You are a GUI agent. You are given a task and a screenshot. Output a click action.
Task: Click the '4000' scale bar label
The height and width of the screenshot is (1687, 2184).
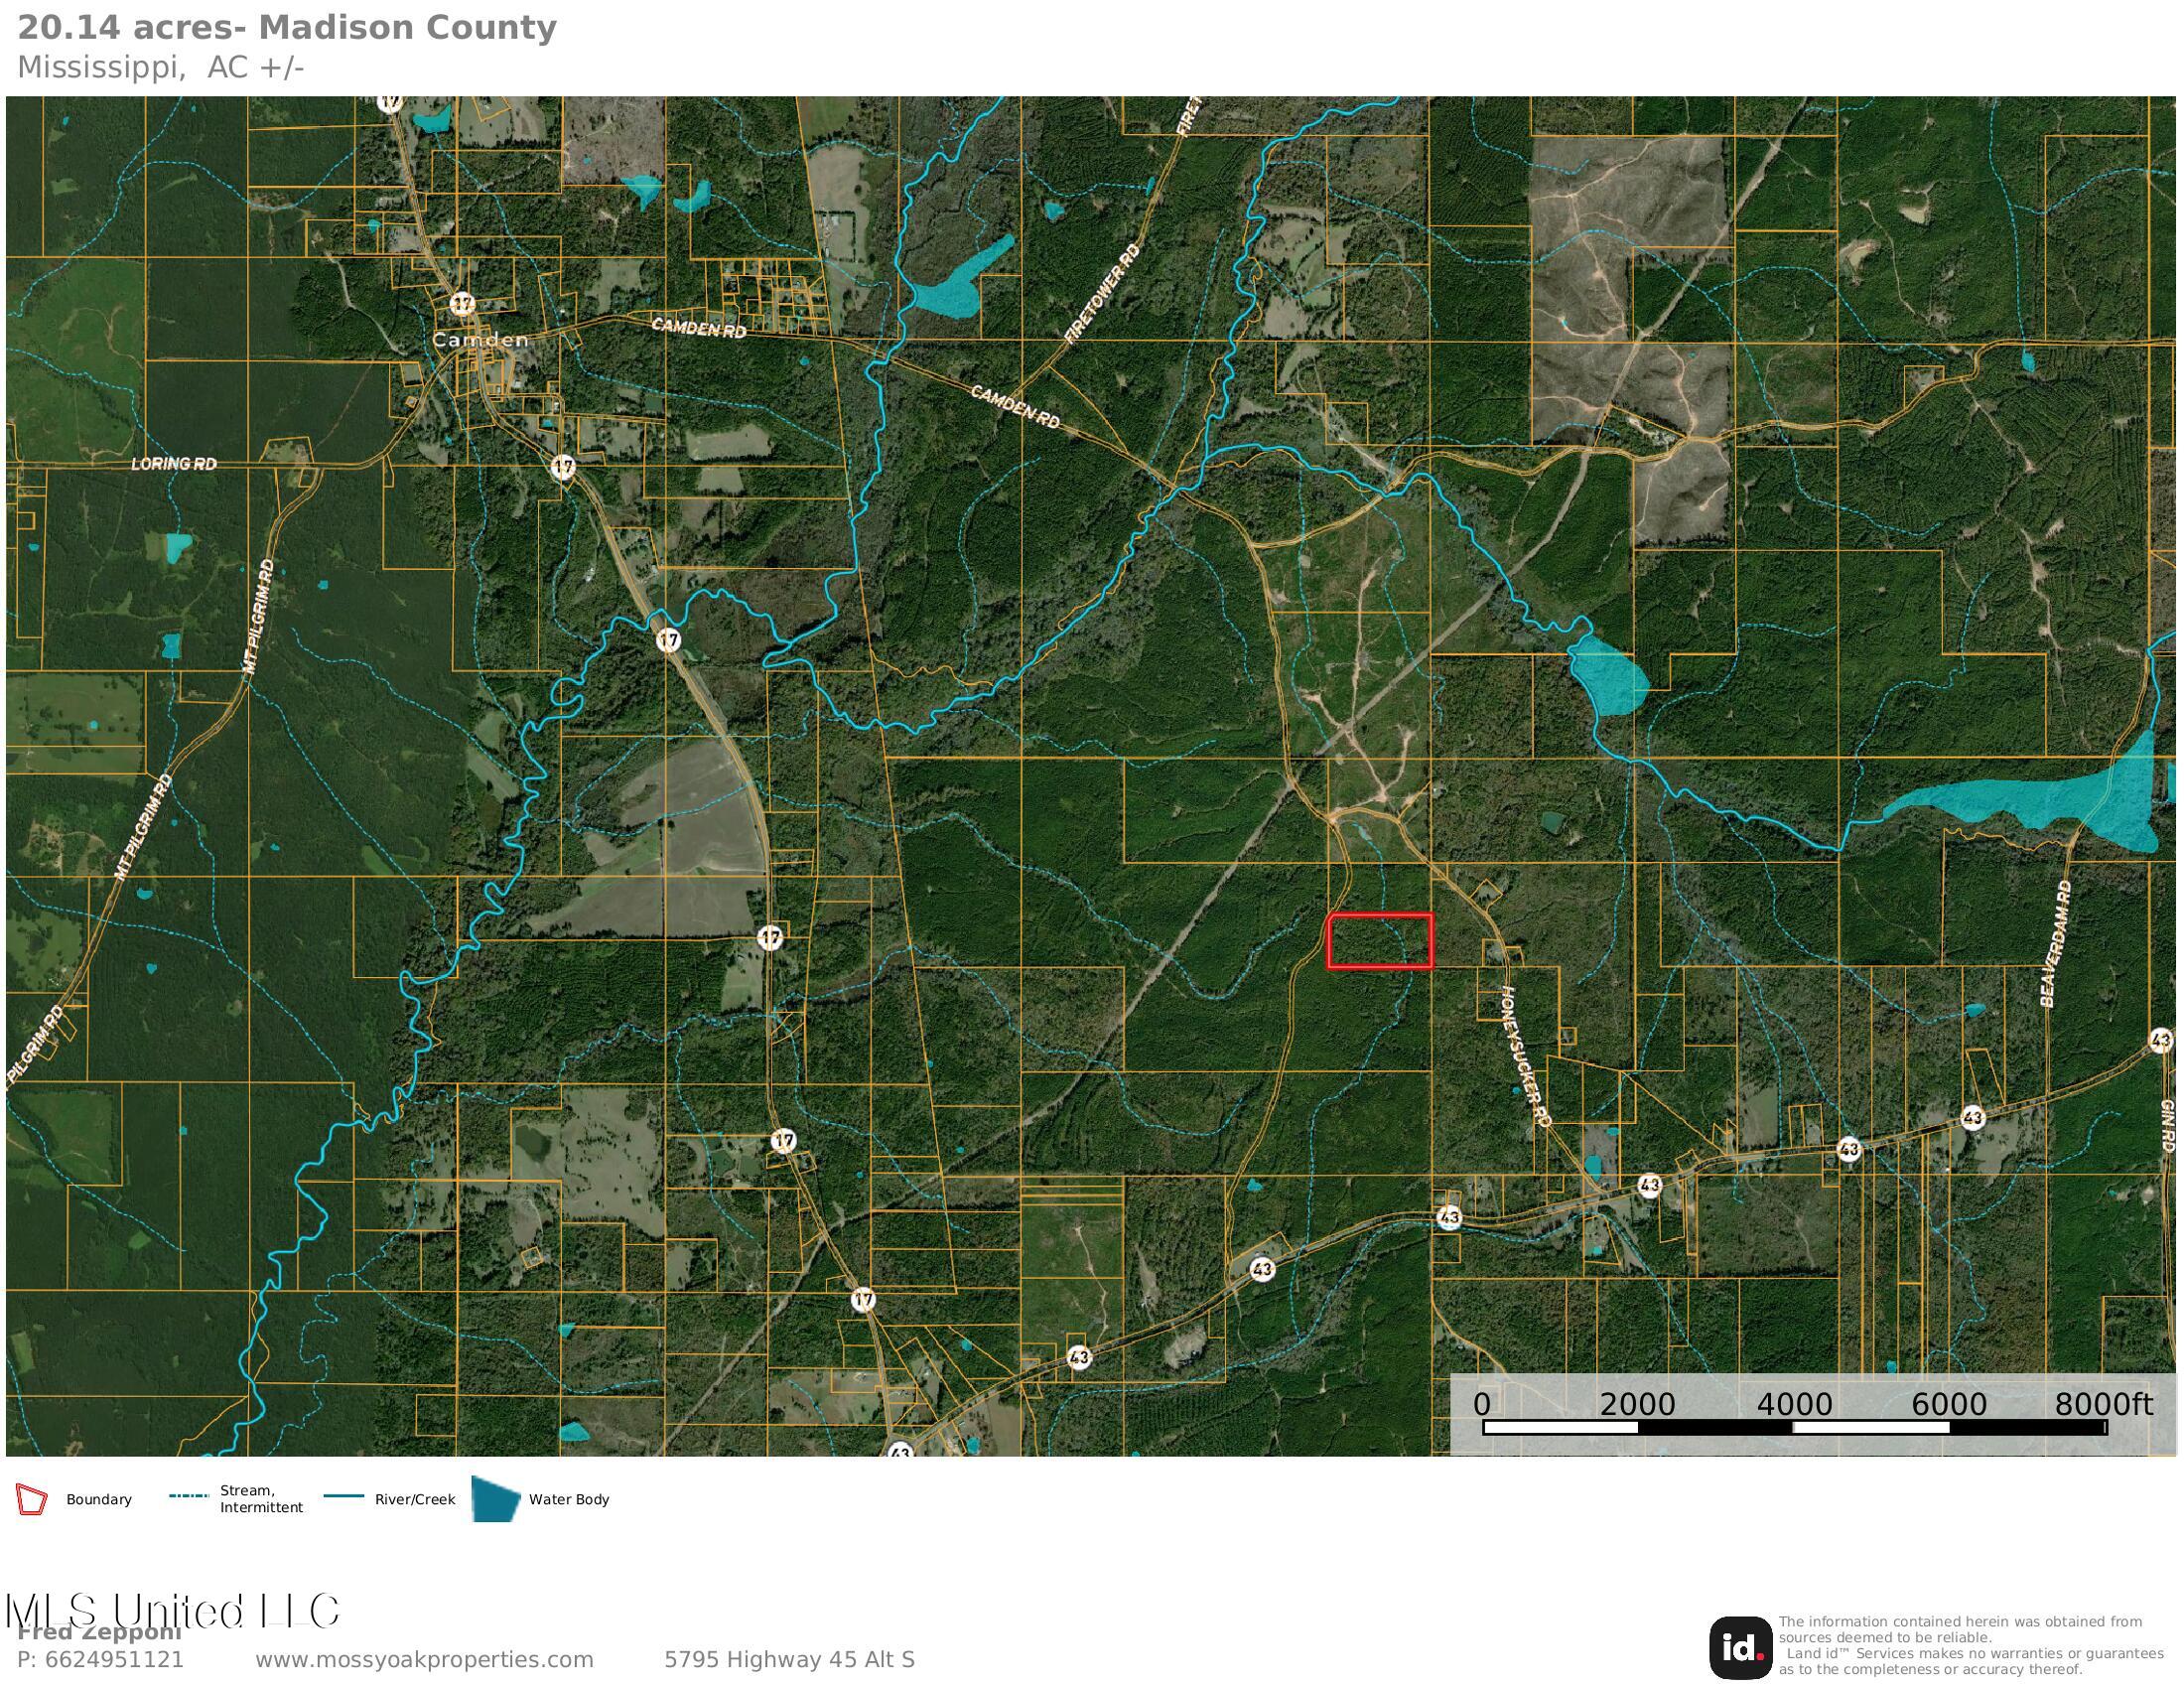tap(1794, 1404)
